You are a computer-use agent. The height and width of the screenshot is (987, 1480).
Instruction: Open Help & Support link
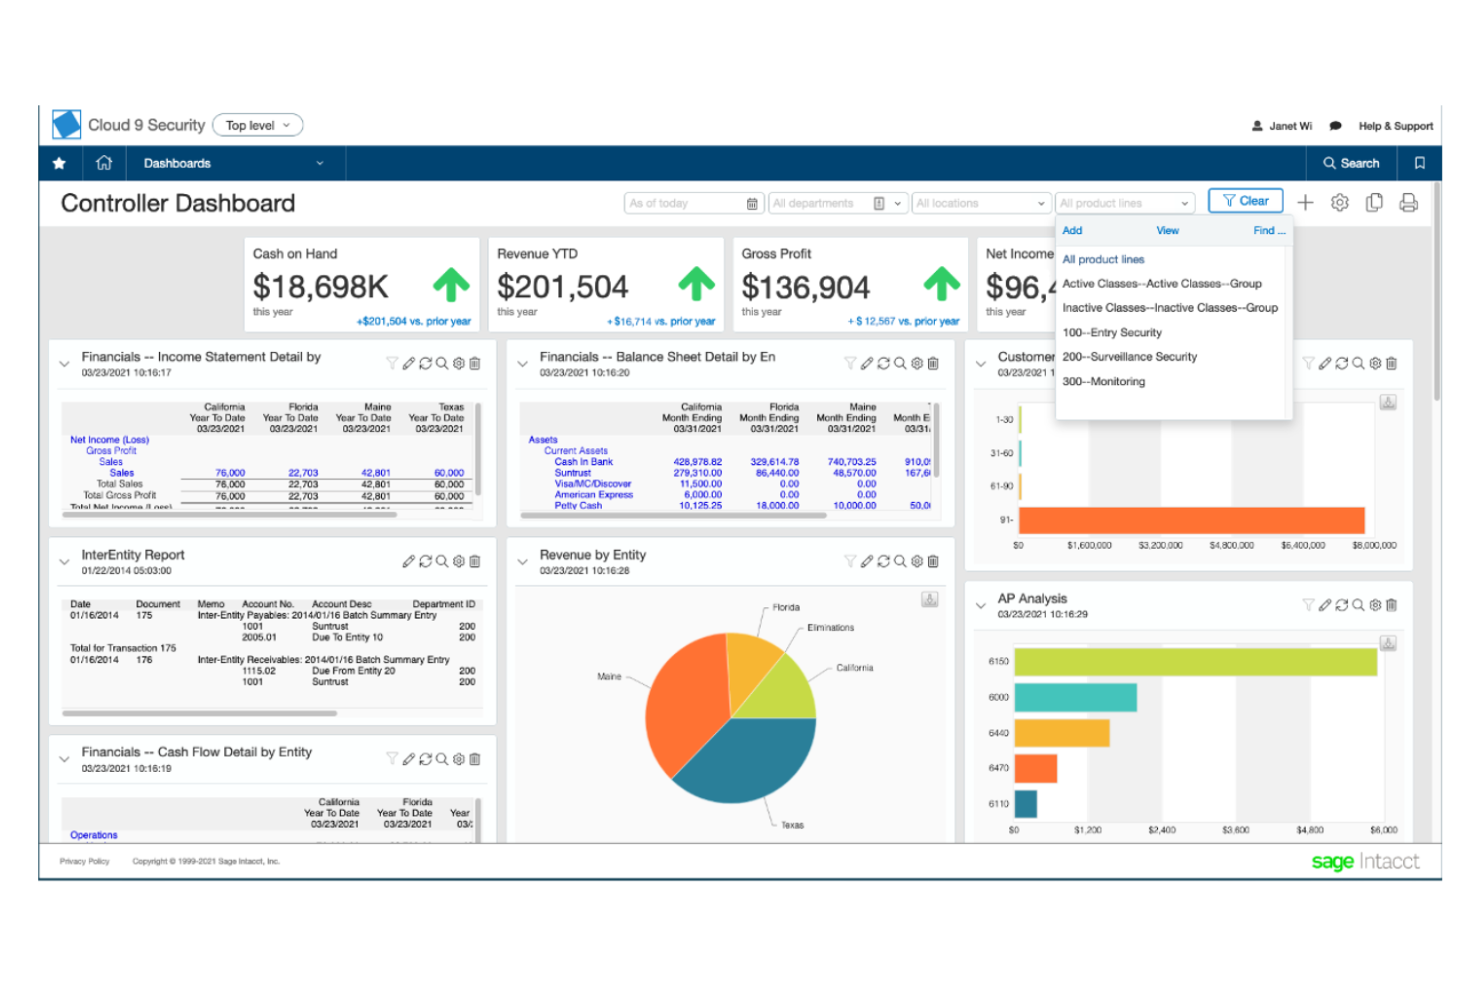pyautogui.click(x=1395, y=126)
